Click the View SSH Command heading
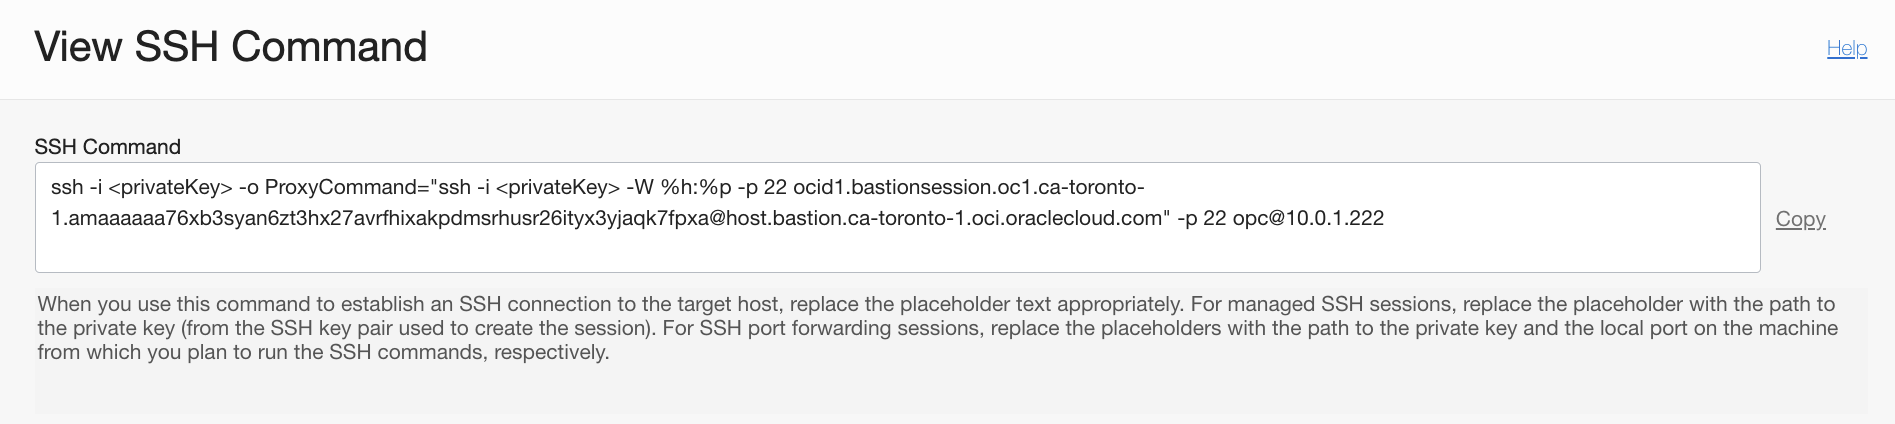This screenshot has height=424, width=1895. pos(231,47)
